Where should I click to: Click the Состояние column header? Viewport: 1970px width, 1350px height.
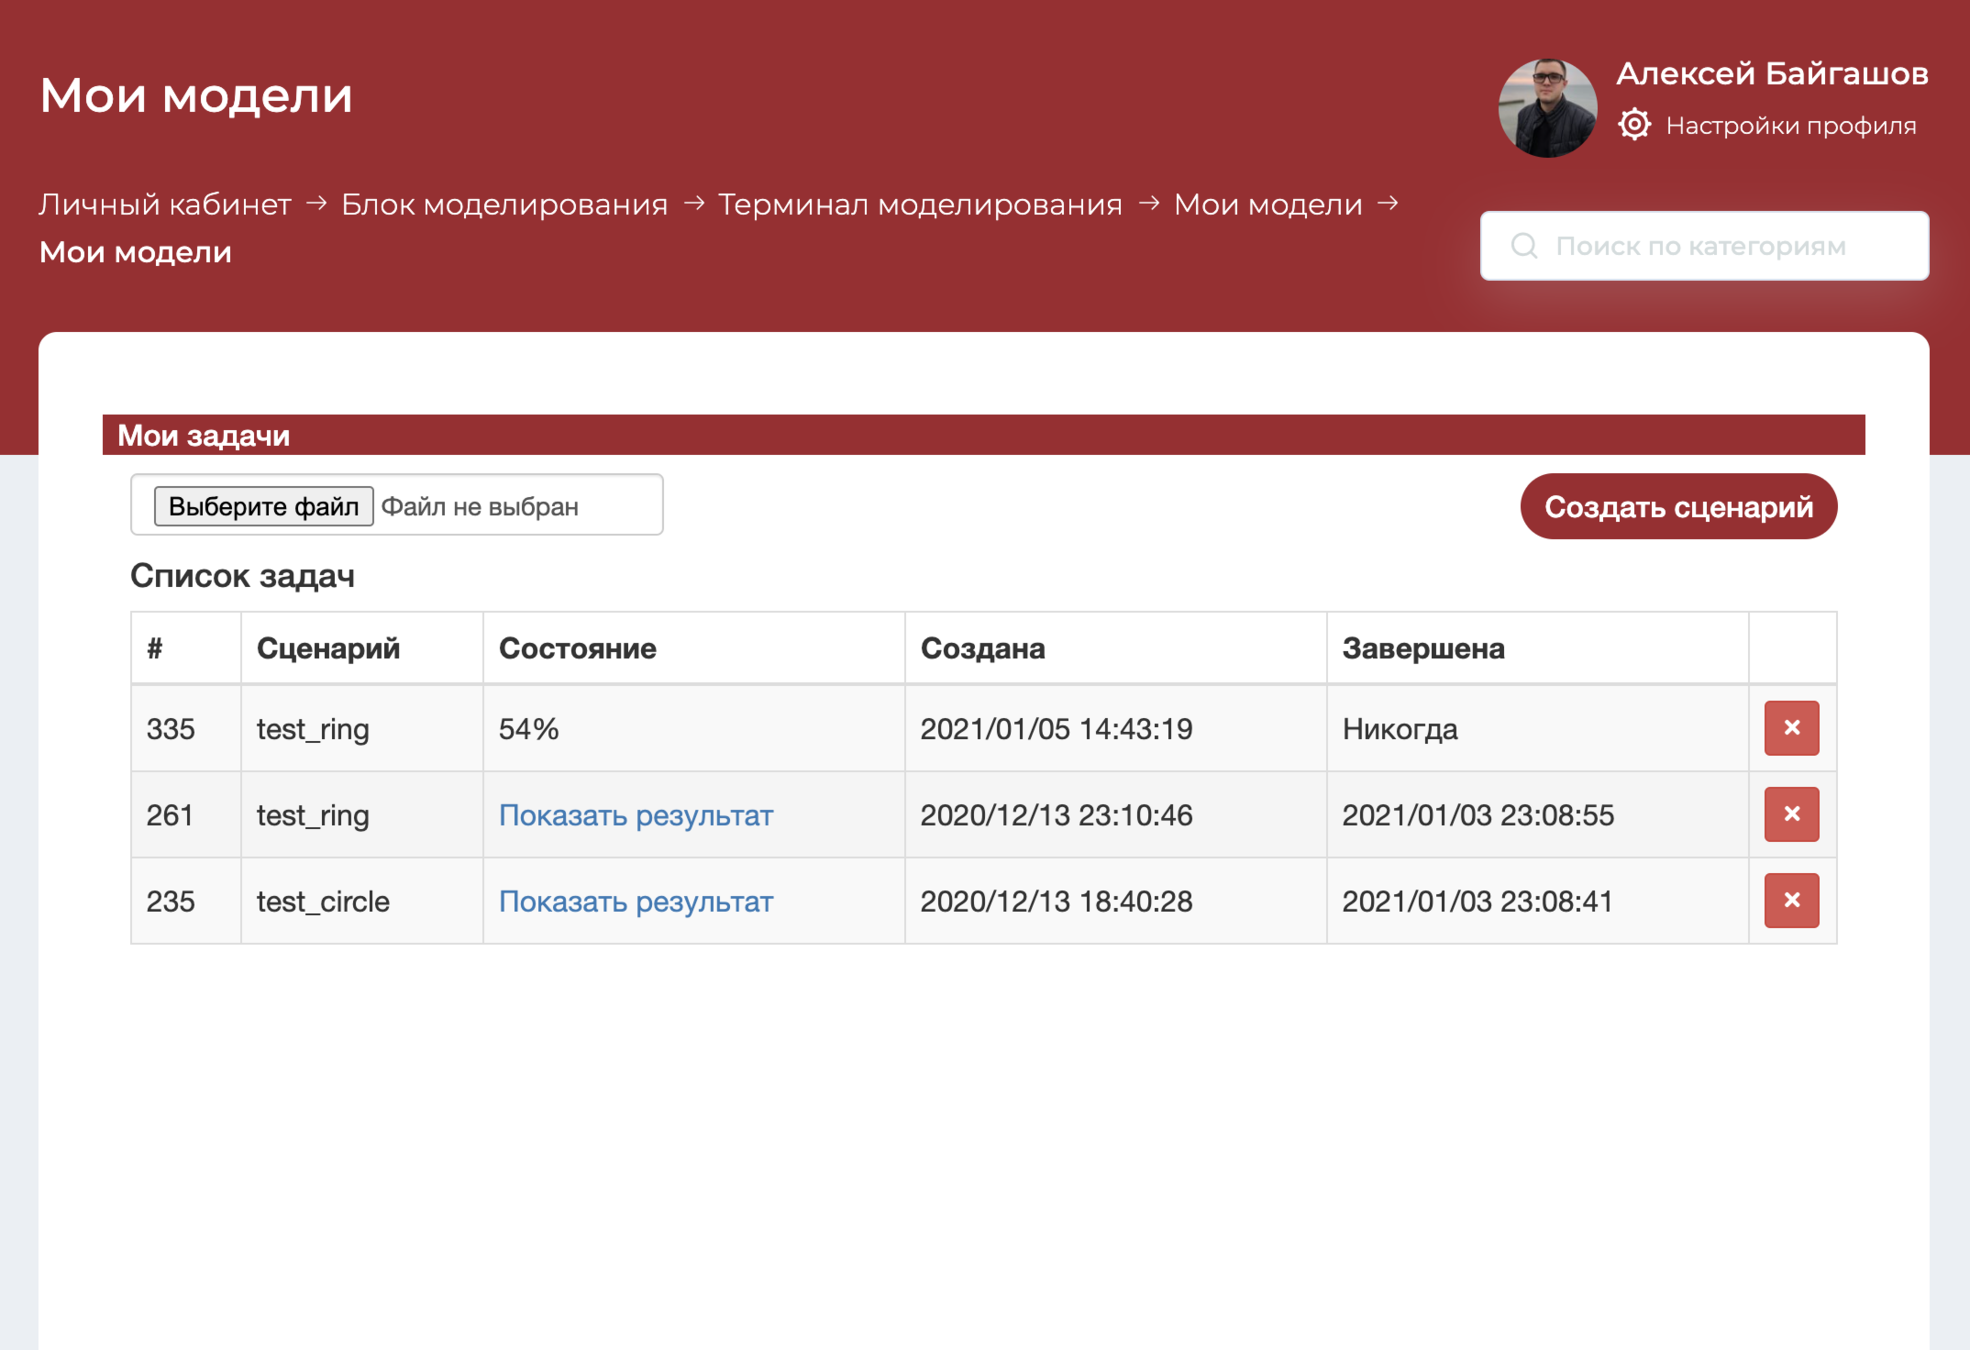[577, 648]
